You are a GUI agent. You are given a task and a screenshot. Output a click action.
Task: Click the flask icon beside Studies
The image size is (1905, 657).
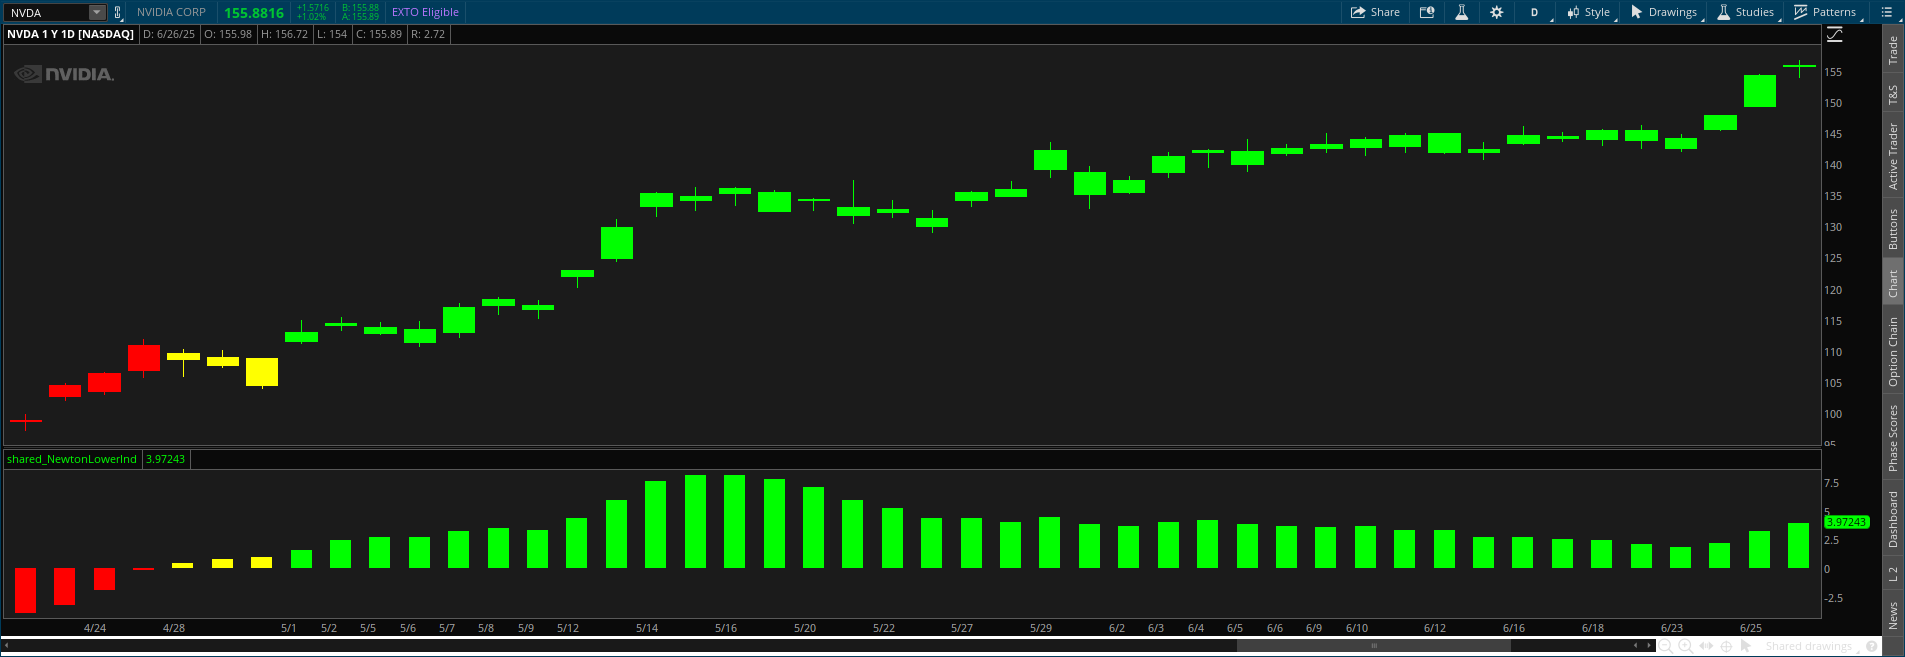click(1723, 12)
